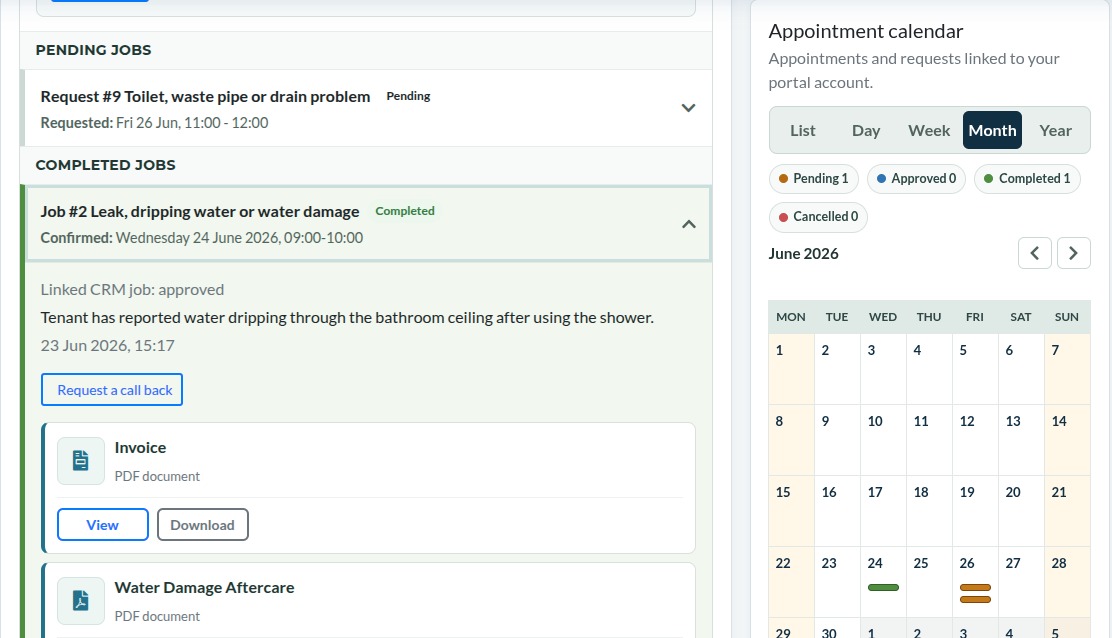Select June 23 calendar cell
The height and width of the screenshot is (638, 1112).
(x=838, y=581)
